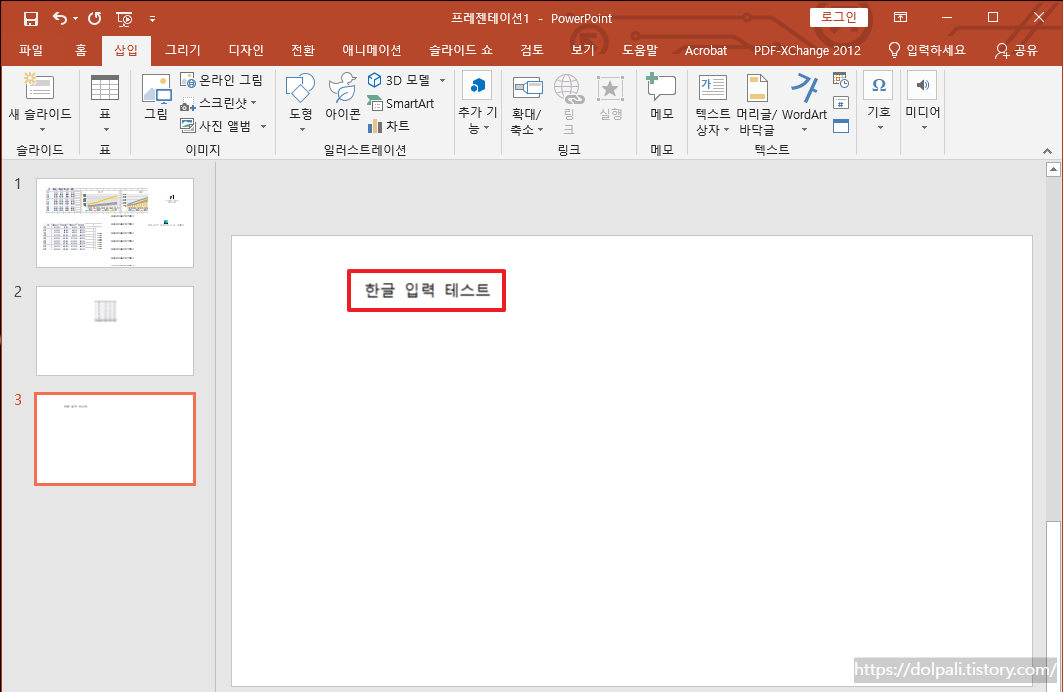Choose 온라인 그림 to insert online pictures
Viewport: 1063px width, 692px height.
point(222,80)
